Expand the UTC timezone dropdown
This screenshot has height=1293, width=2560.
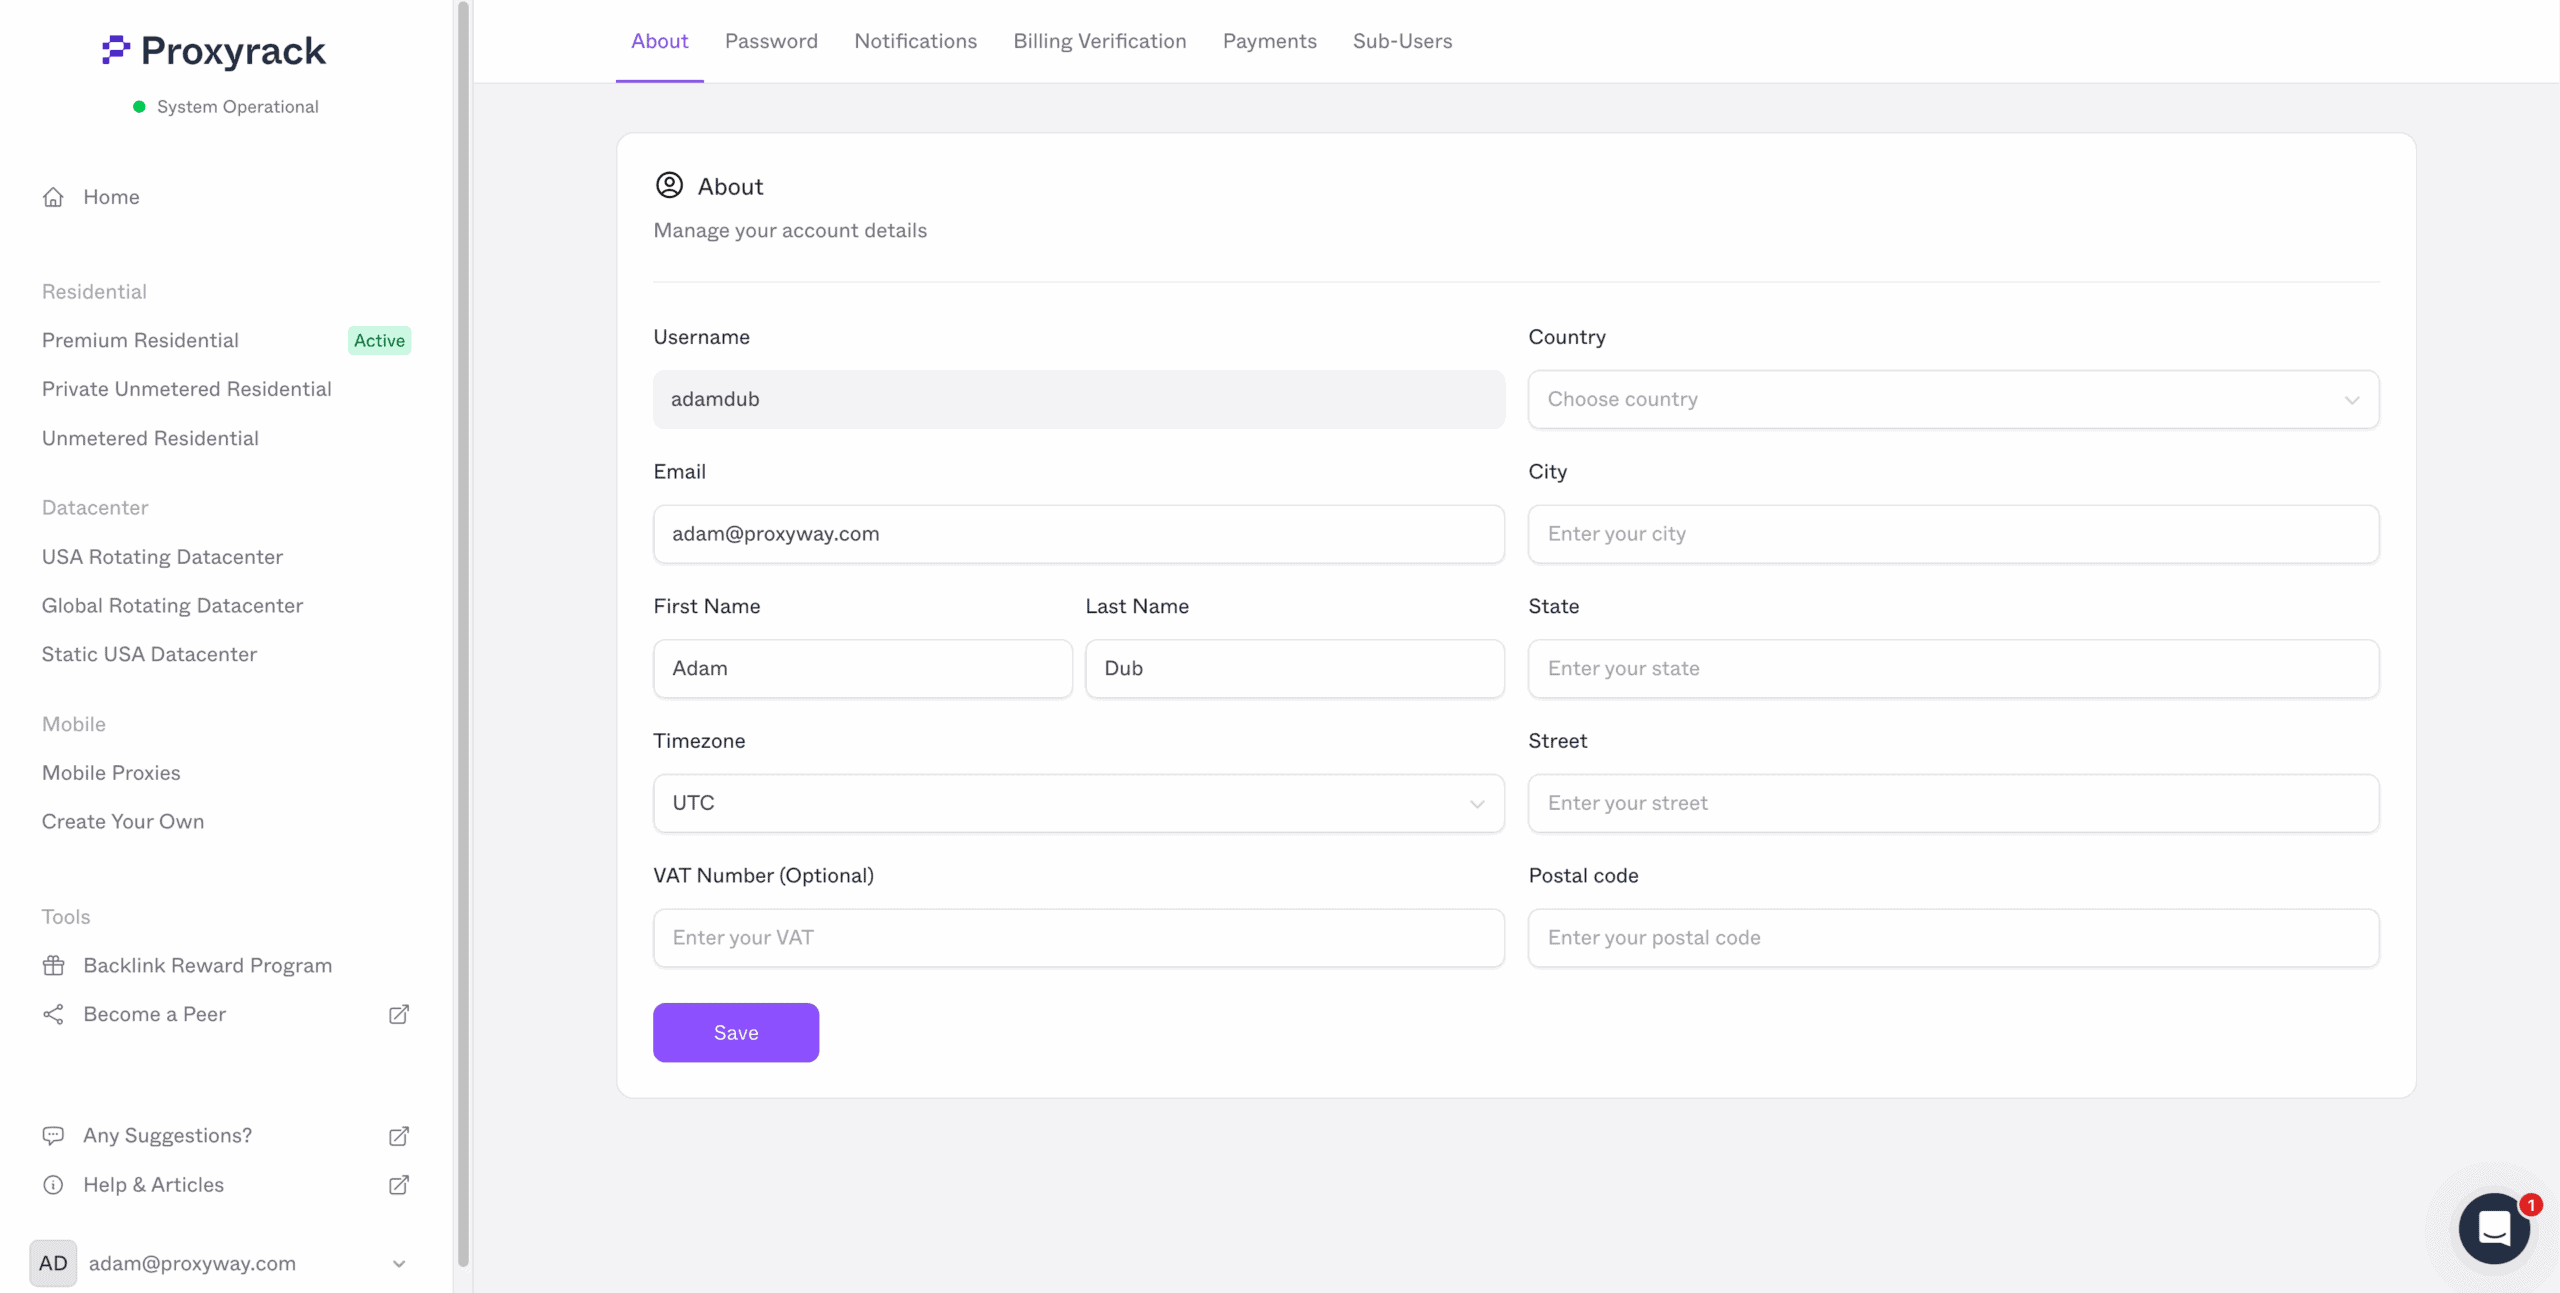1078,803
